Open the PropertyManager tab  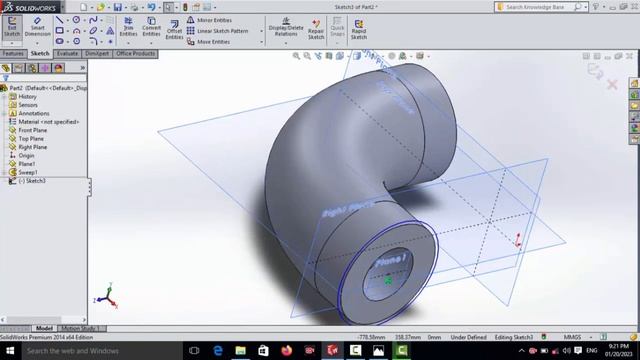19,68
